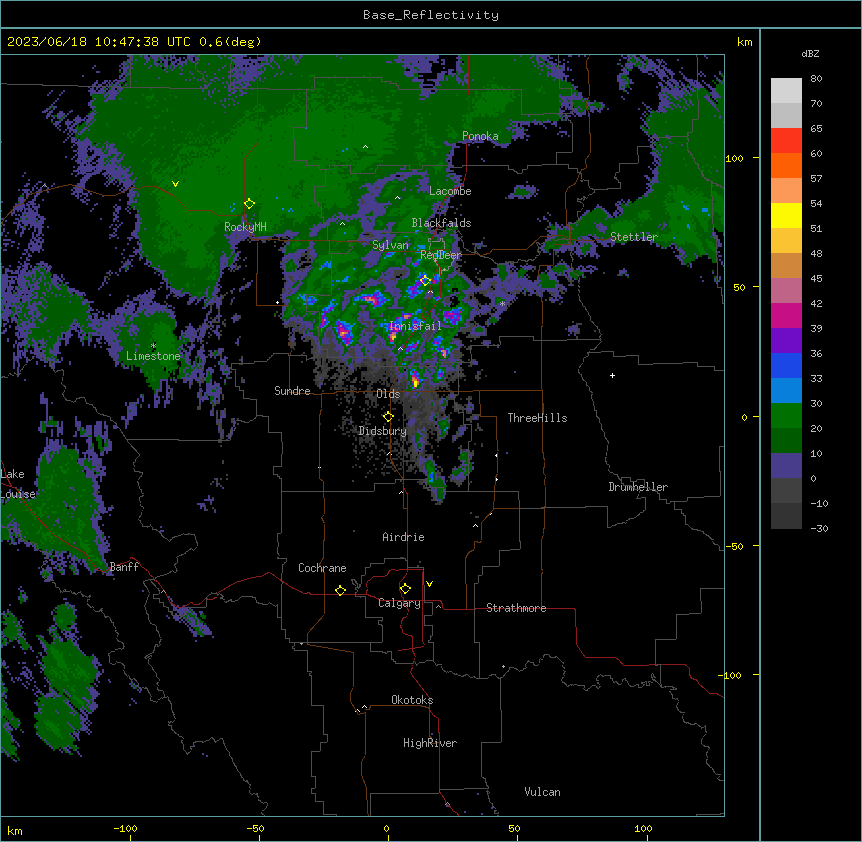Screen dimensions: 862x842
Task: Select the Lacombe city label
Action: (x=450, y=191)
